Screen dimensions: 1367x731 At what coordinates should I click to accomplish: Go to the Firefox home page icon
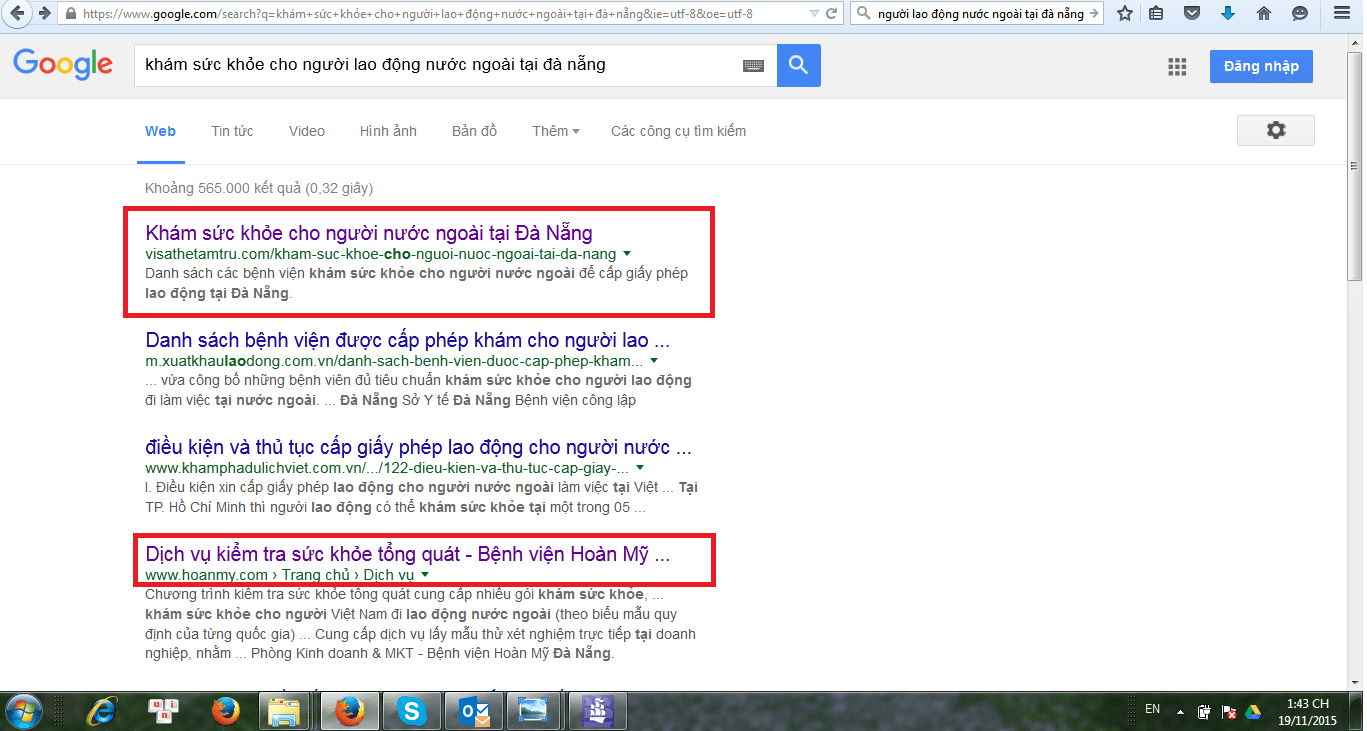(1264, 14)
